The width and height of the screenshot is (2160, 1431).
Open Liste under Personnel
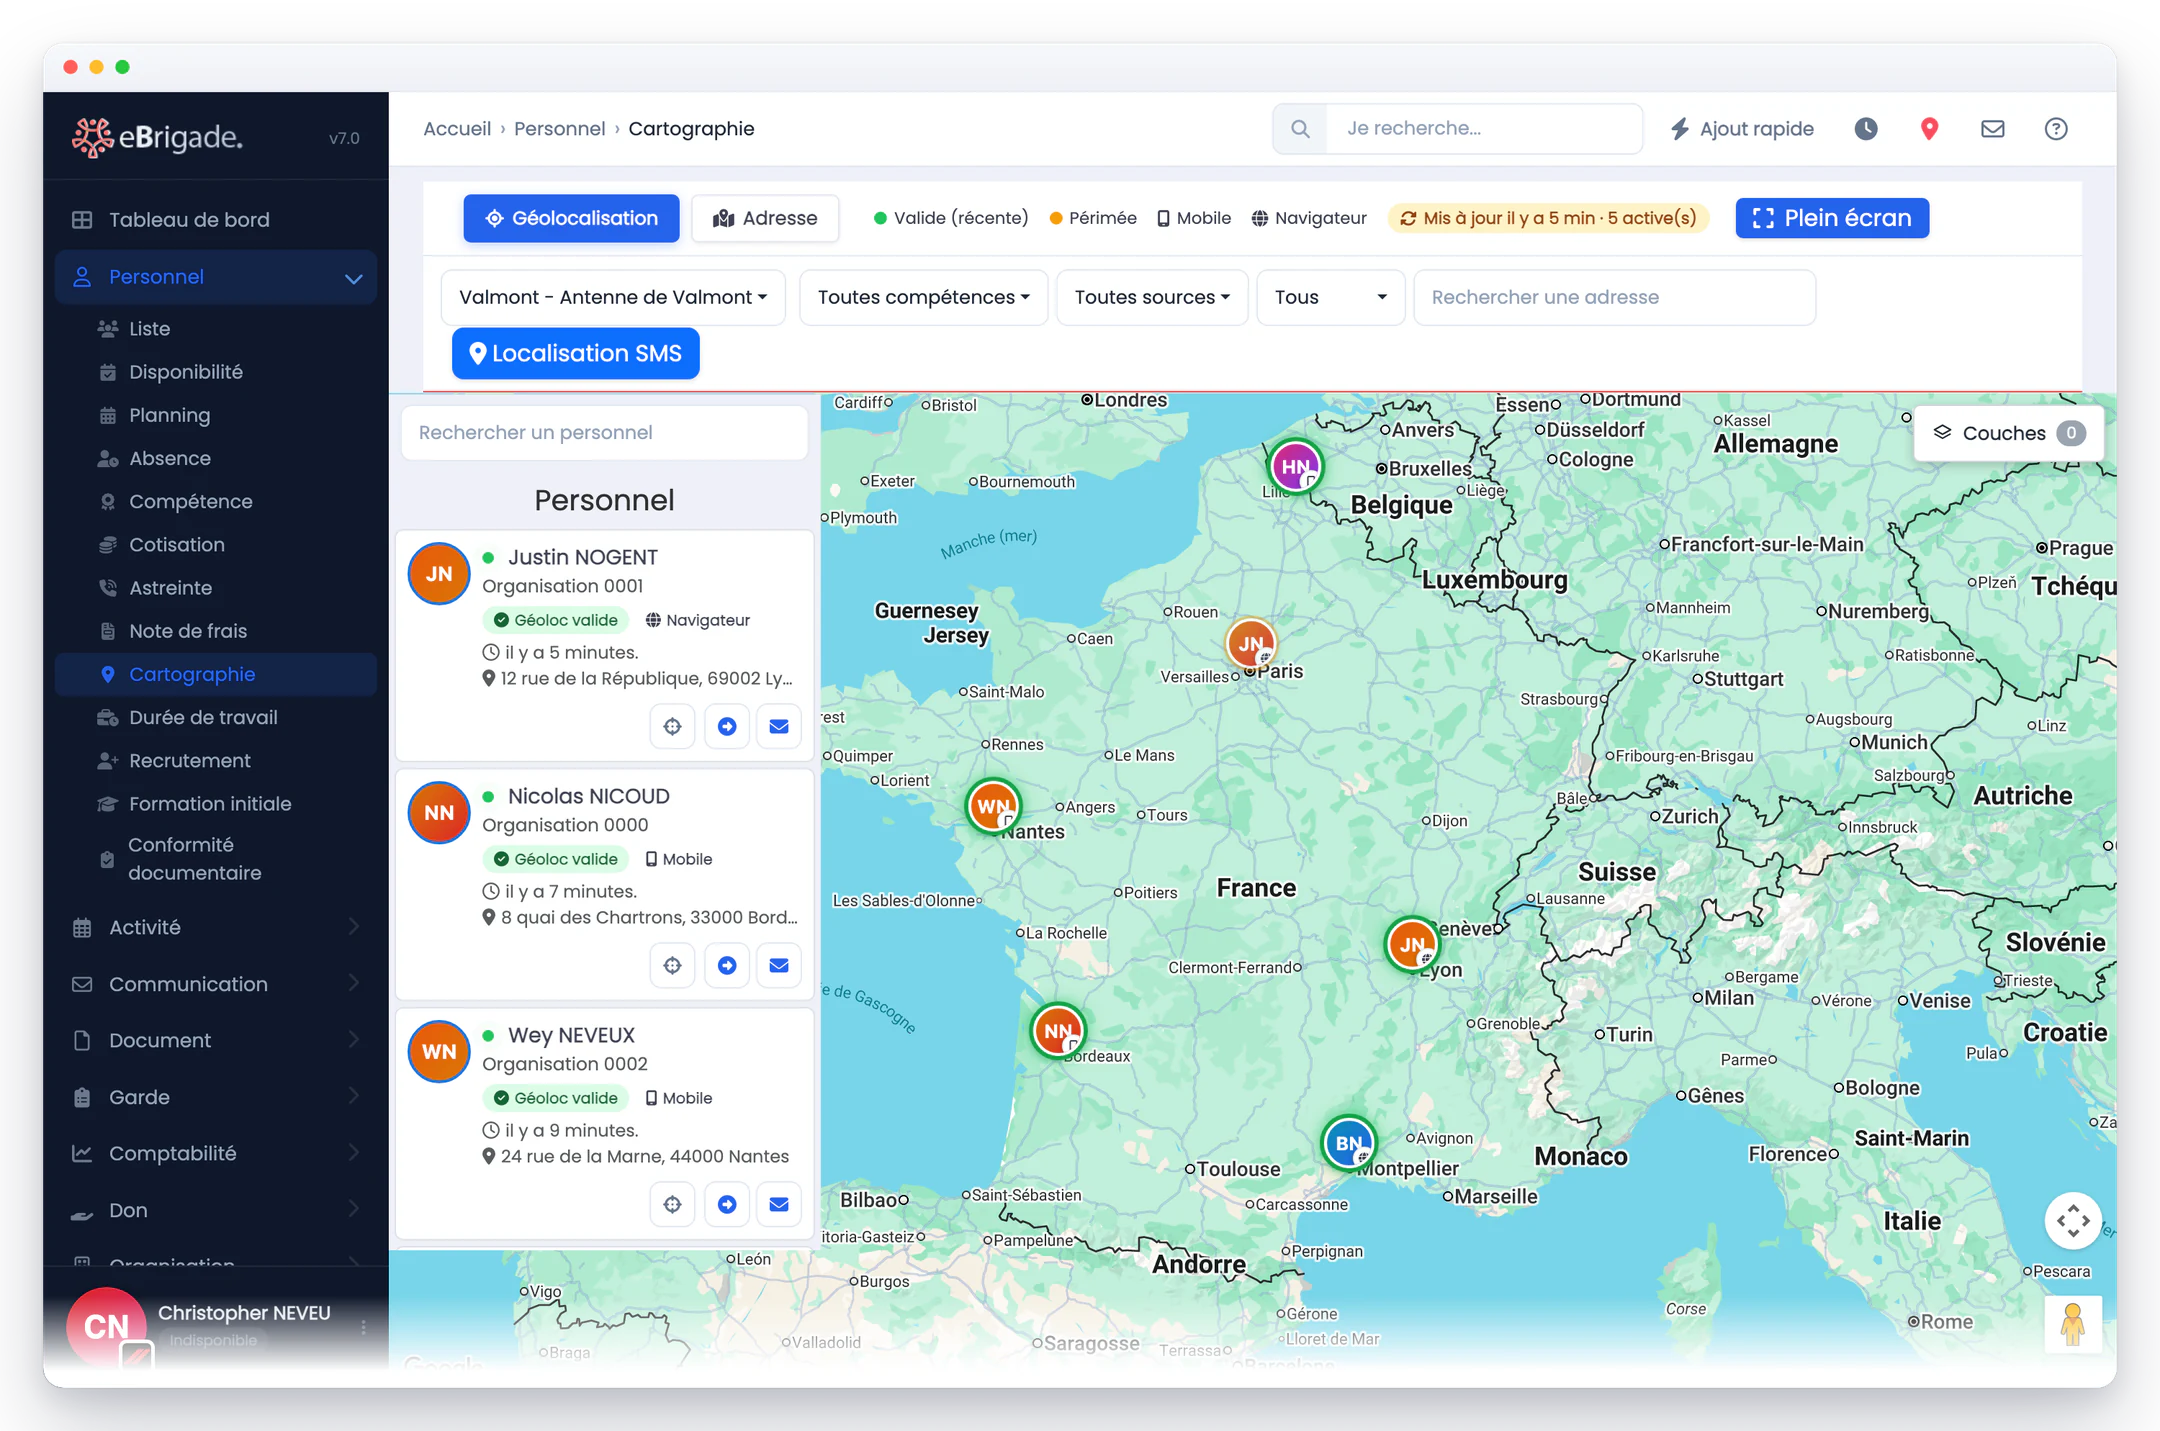[216, 329]
